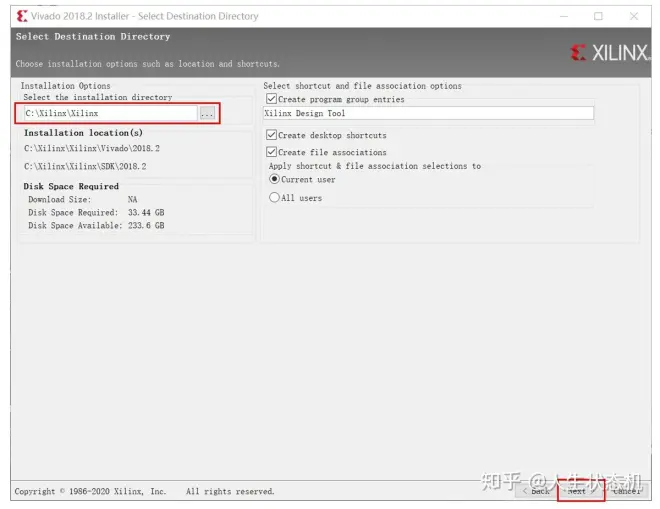Maximize the installer window
Viewport: 660px width, 509px height.
pos(598,16)
